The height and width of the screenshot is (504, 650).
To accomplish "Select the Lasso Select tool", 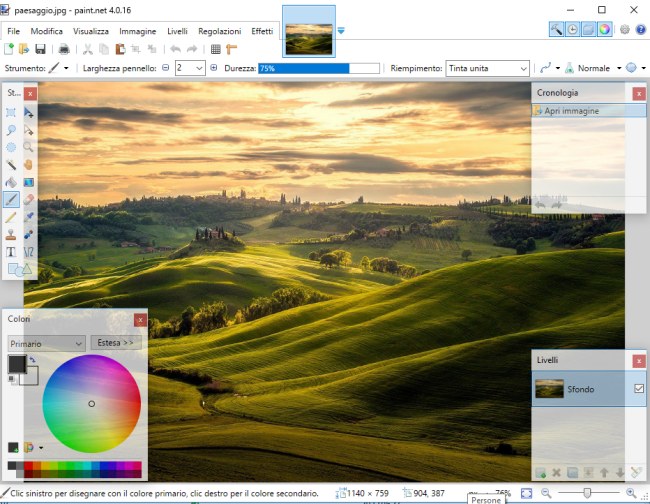I will pos(11,130).
